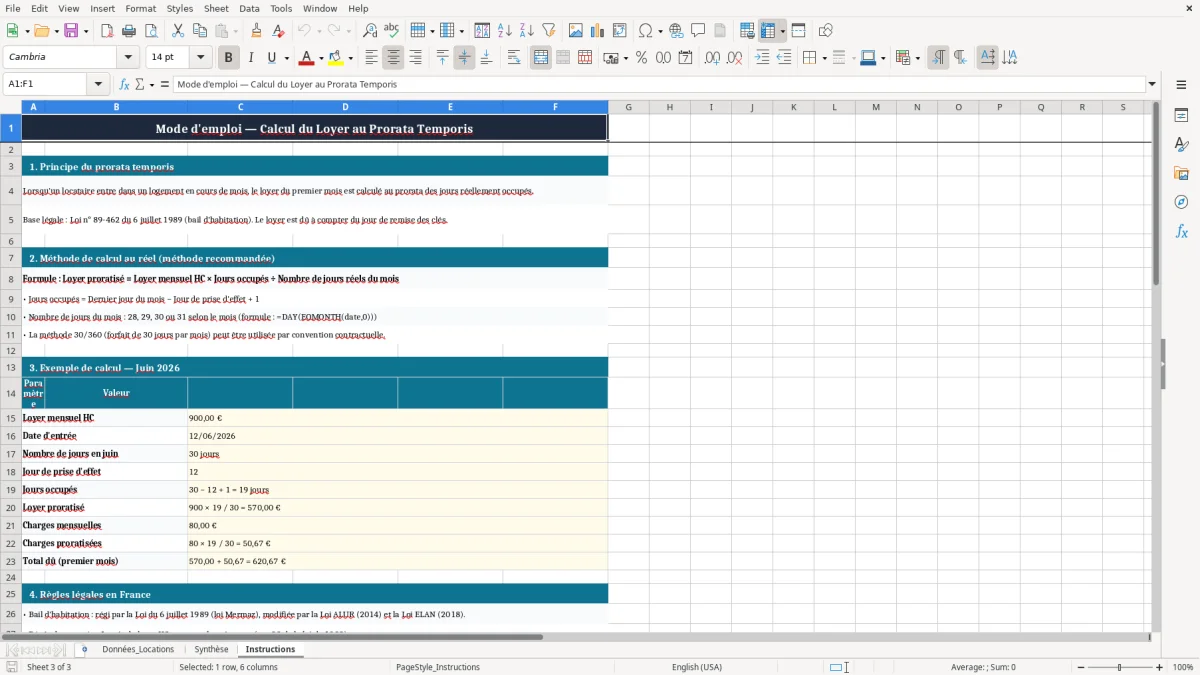This screenshot has width=1200, height=675.
Task: Open Freeze Rows and Columns dropdown
Action: point(782,31)
